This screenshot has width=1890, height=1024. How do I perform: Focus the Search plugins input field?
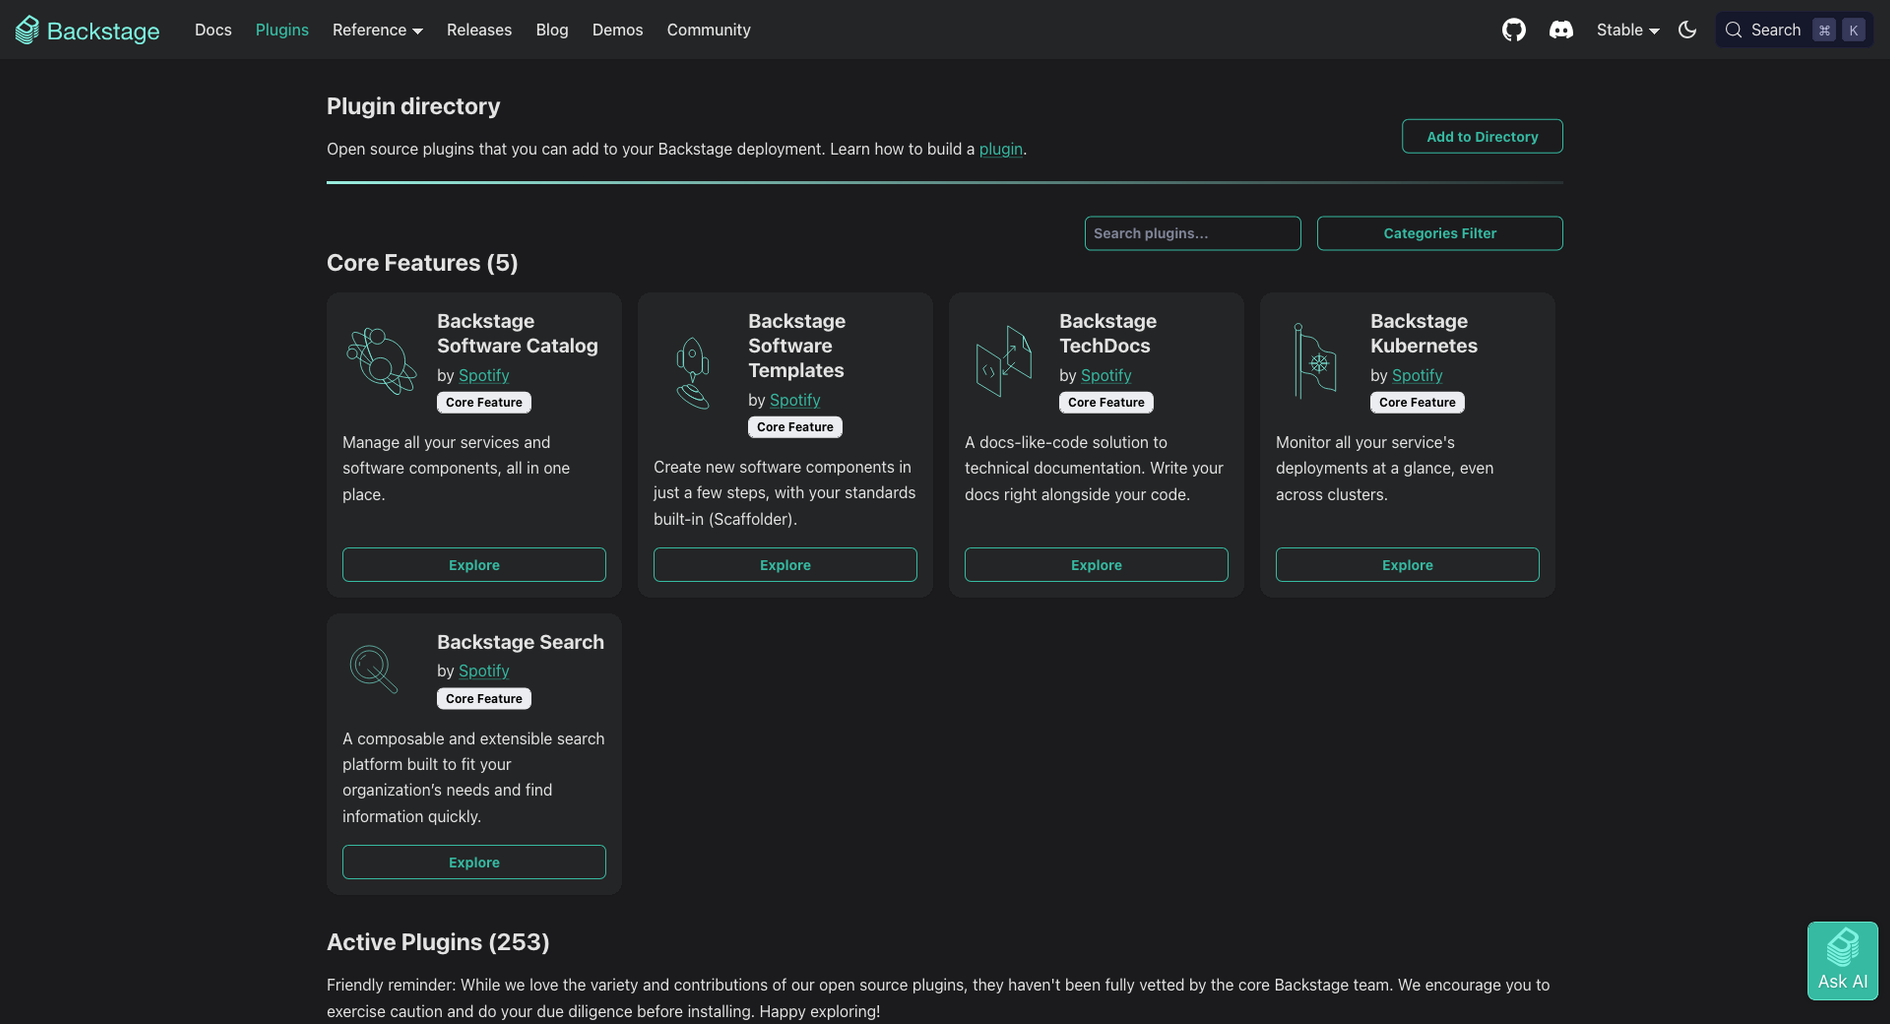pyautogui.click(x=1192, y=233)
